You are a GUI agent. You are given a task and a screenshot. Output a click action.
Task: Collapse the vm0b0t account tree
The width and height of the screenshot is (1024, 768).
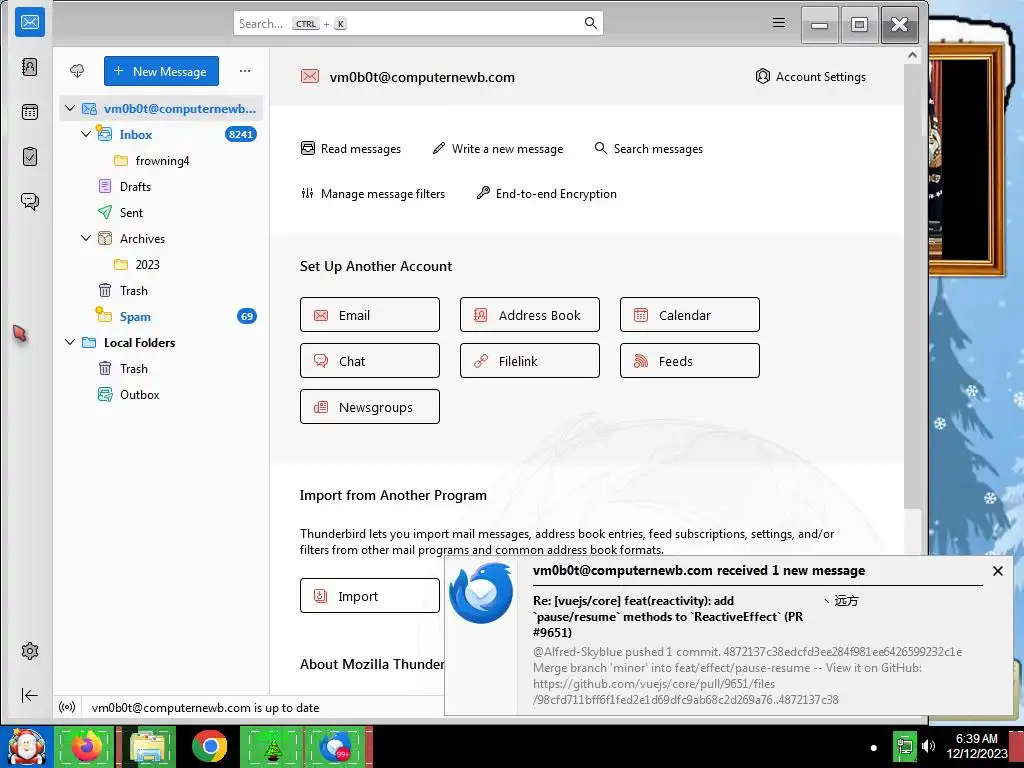point(70,108)
